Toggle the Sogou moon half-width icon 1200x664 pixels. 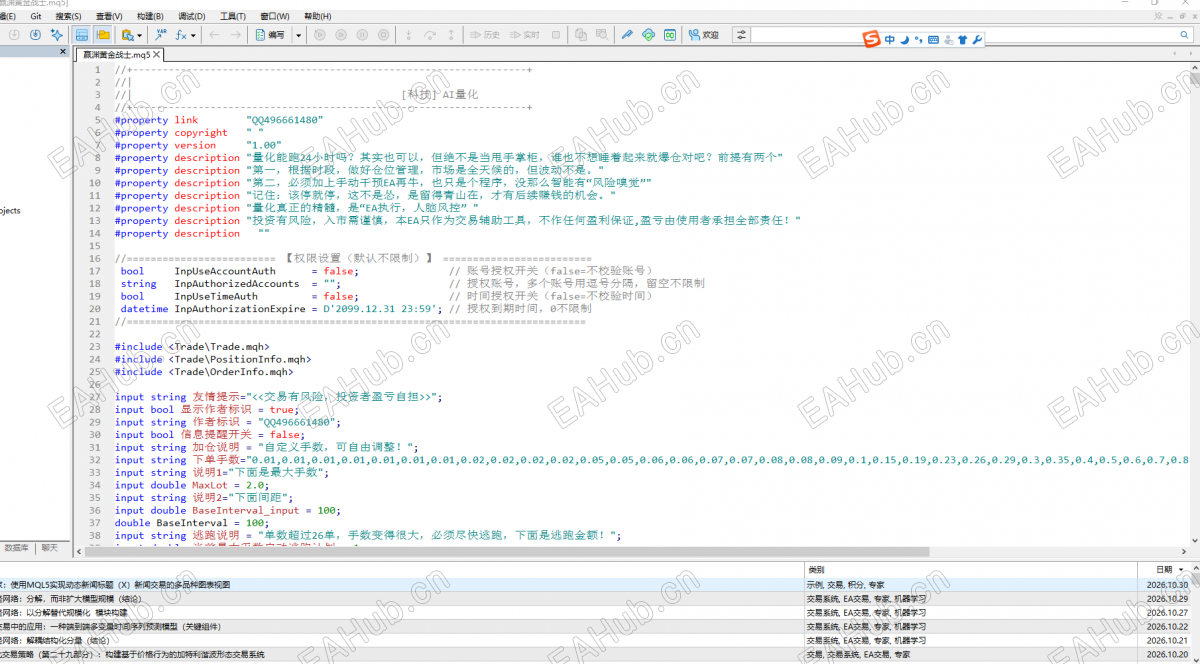coord(904,40)
